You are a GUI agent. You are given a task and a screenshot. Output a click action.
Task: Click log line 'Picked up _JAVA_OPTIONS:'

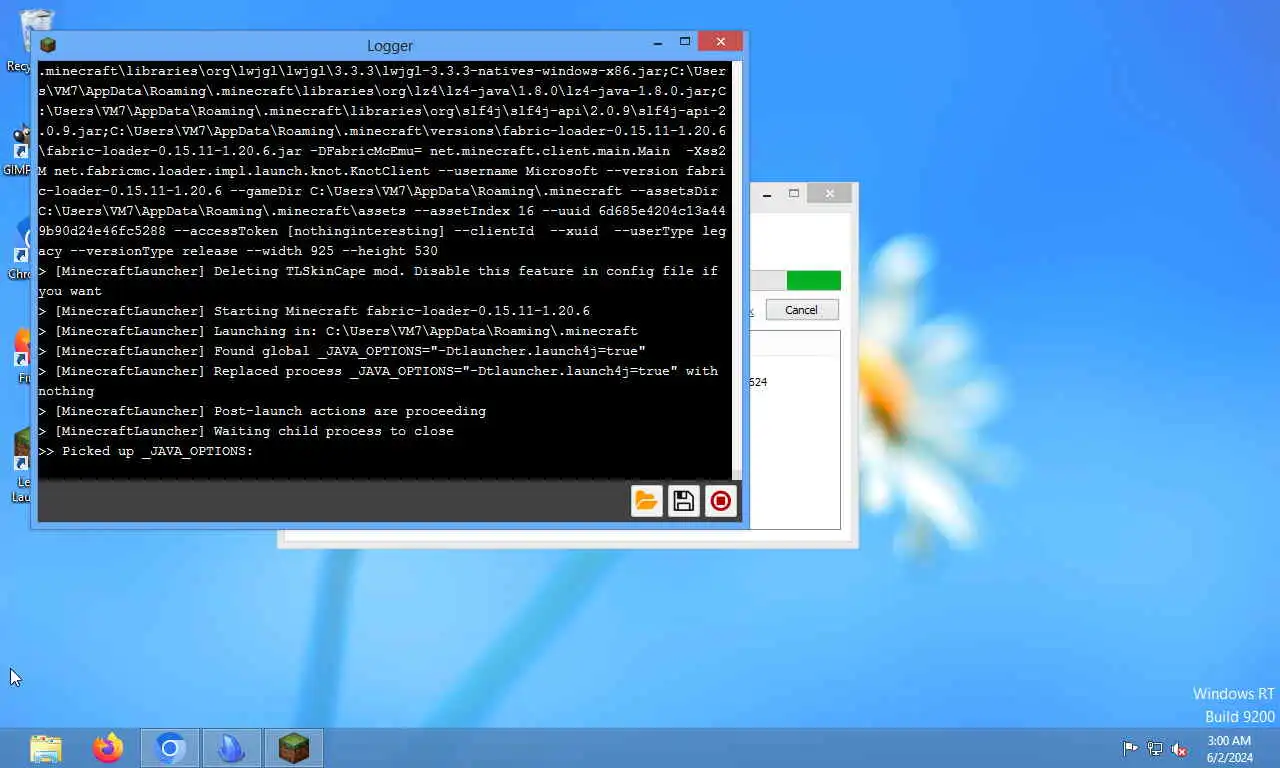coord(146,451)
